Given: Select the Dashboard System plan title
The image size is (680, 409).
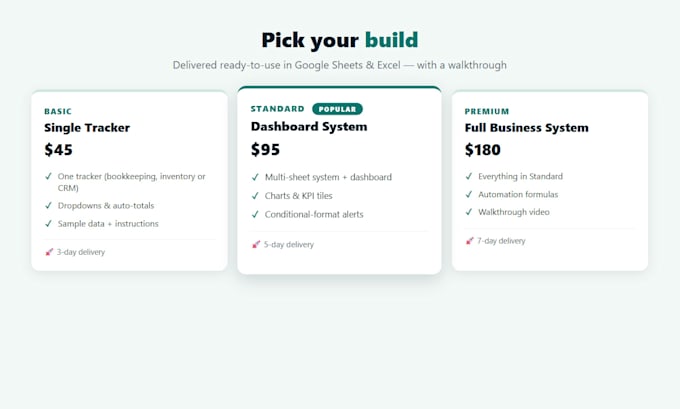Looking at the screenshot, I should tap(309, 127).
